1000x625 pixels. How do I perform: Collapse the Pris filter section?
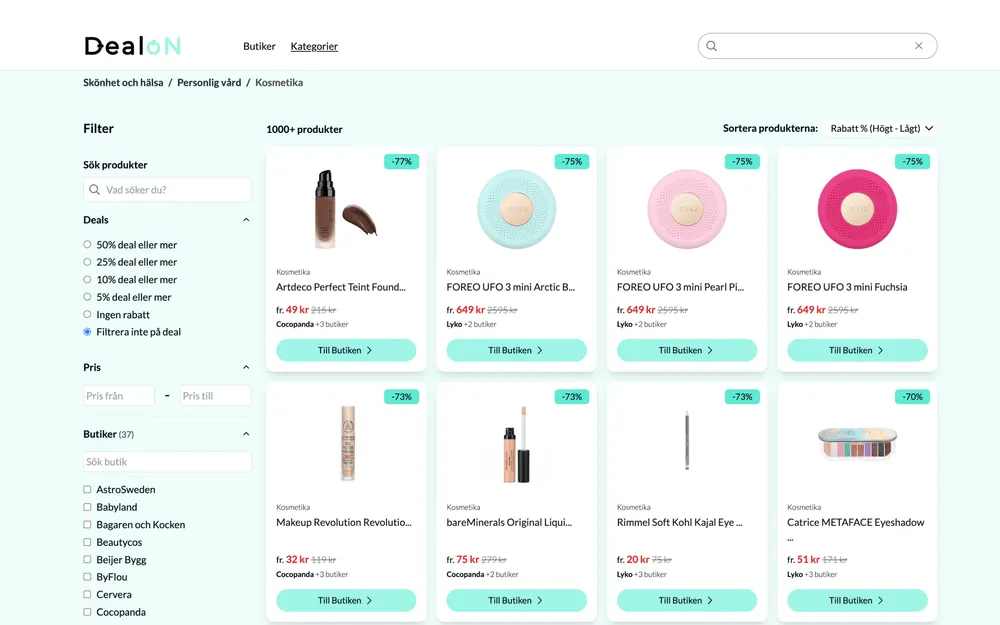246,367
